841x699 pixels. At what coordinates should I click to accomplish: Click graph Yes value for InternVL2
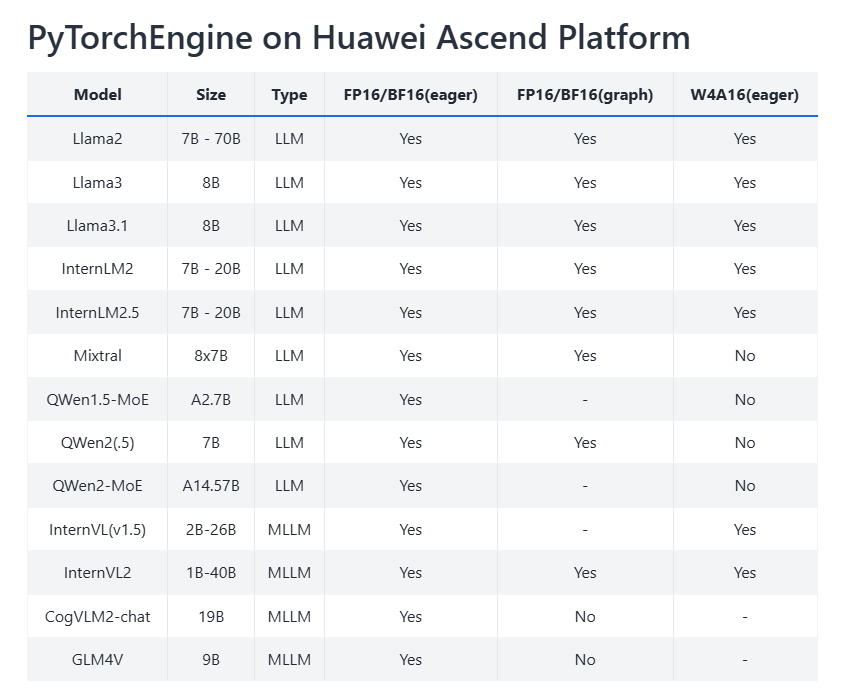585,572
